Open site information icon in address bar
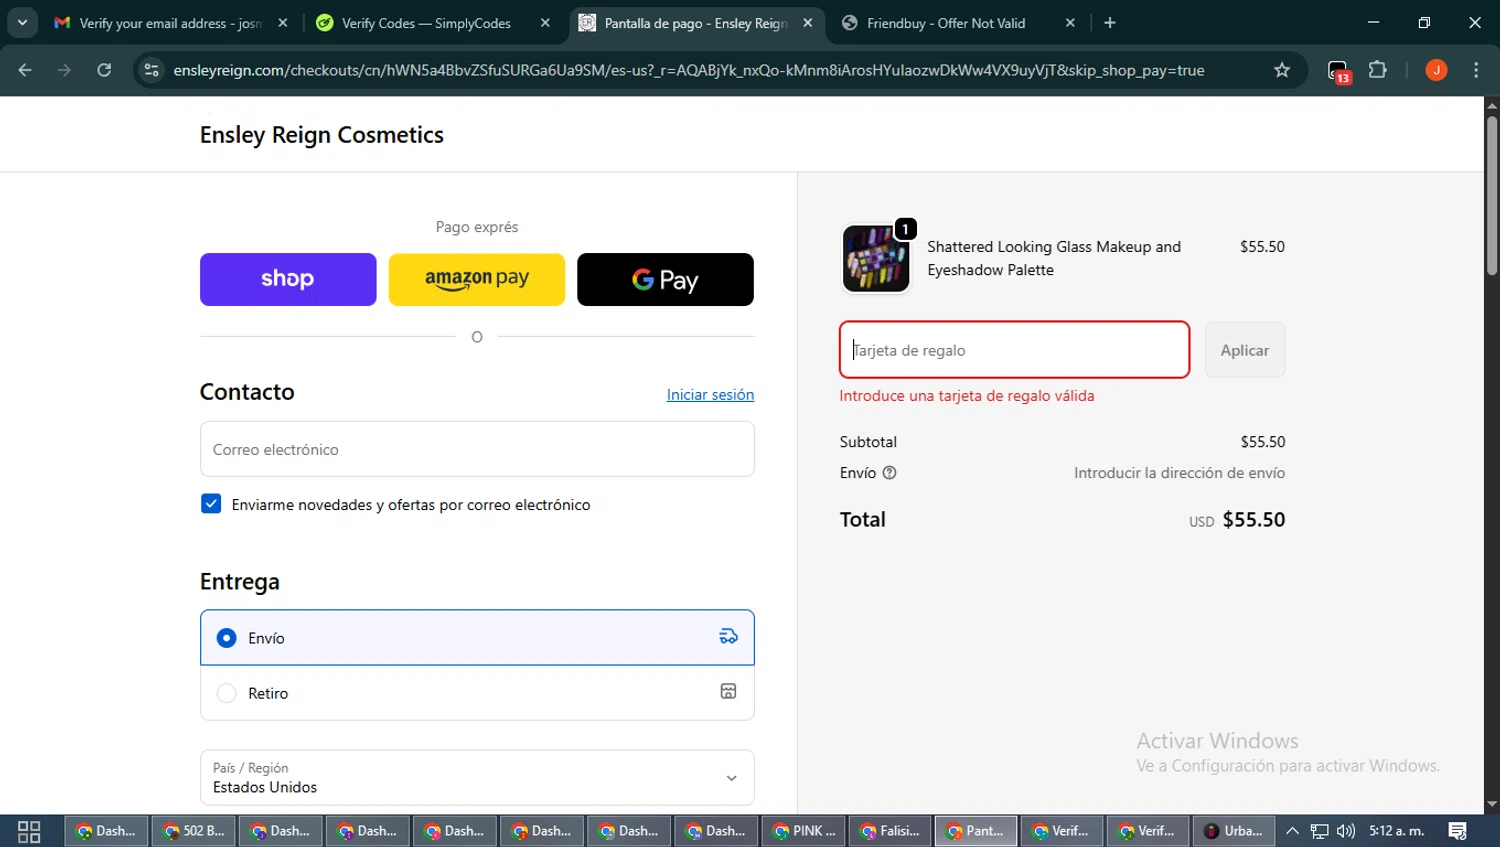Viewport: 1500px width, 847px height. click(151, 70)
